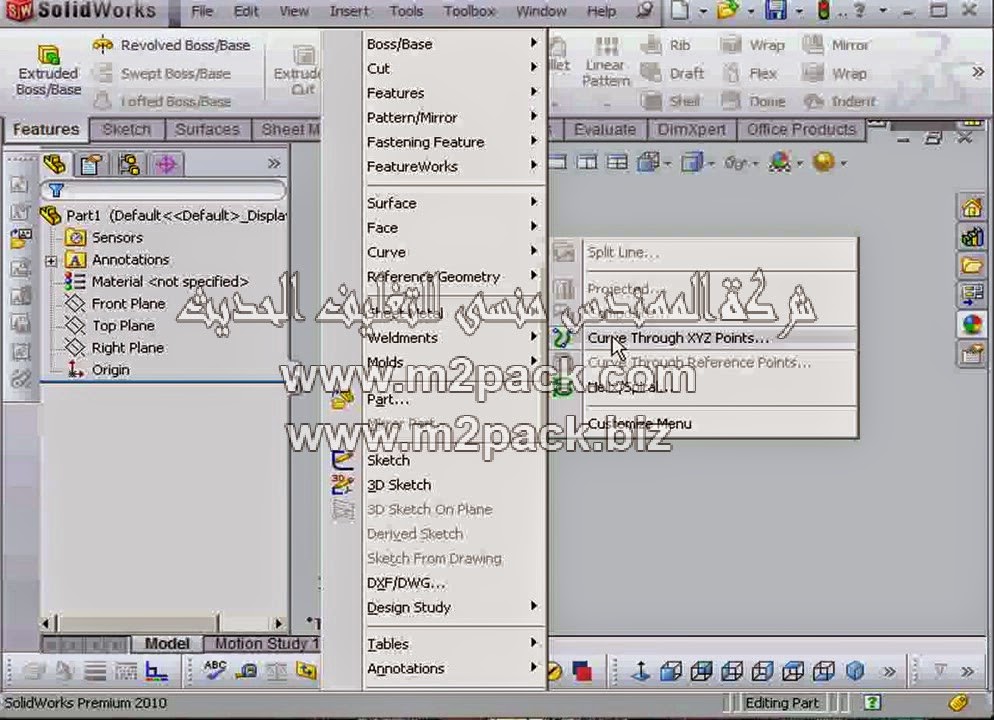994x720 pixels.
Task: Open the Boss/Base submenu
Action: pos(453,44)
